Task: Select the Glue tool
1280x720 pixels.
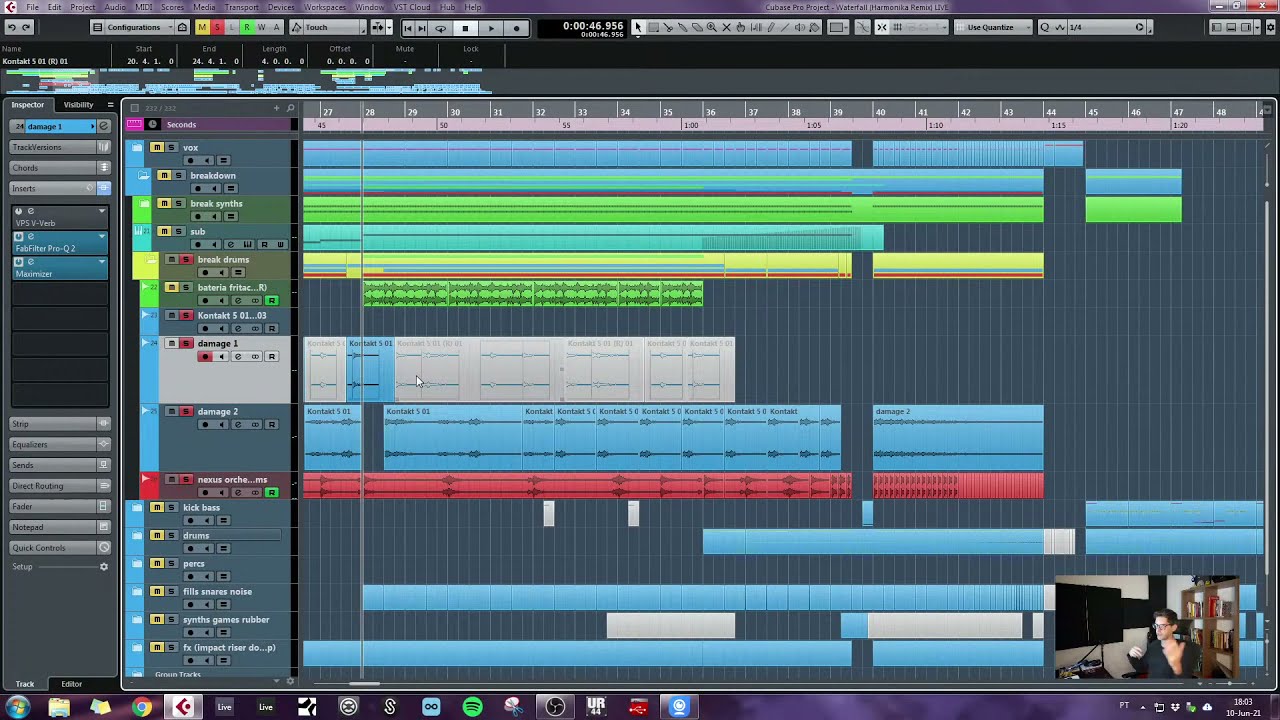Action: pyautogui.click(x=682, y=27)
